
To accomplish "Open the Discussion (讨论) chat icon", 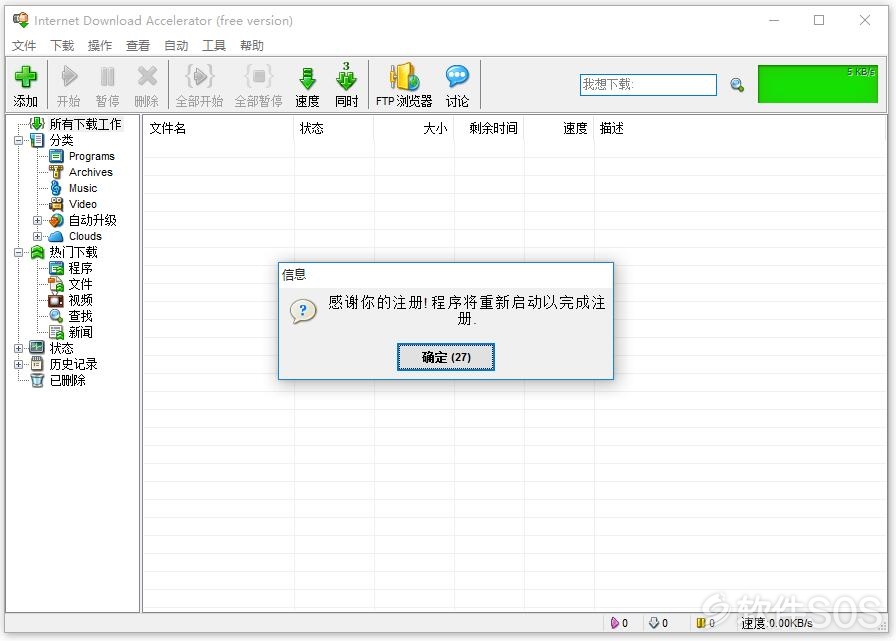I will pos(457,76).
